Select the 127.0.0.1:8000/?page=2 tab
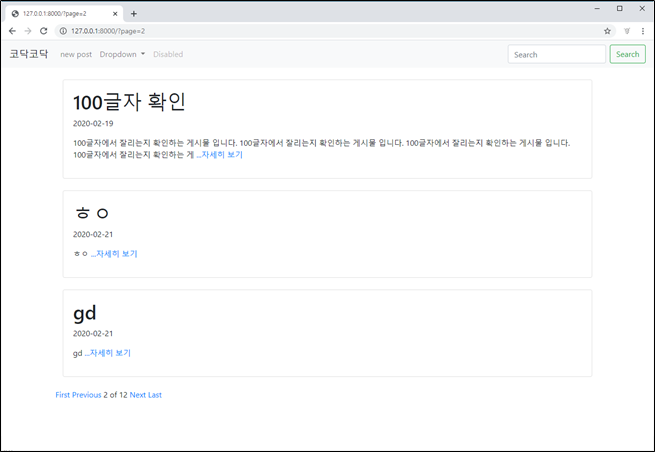 [63, 14]
